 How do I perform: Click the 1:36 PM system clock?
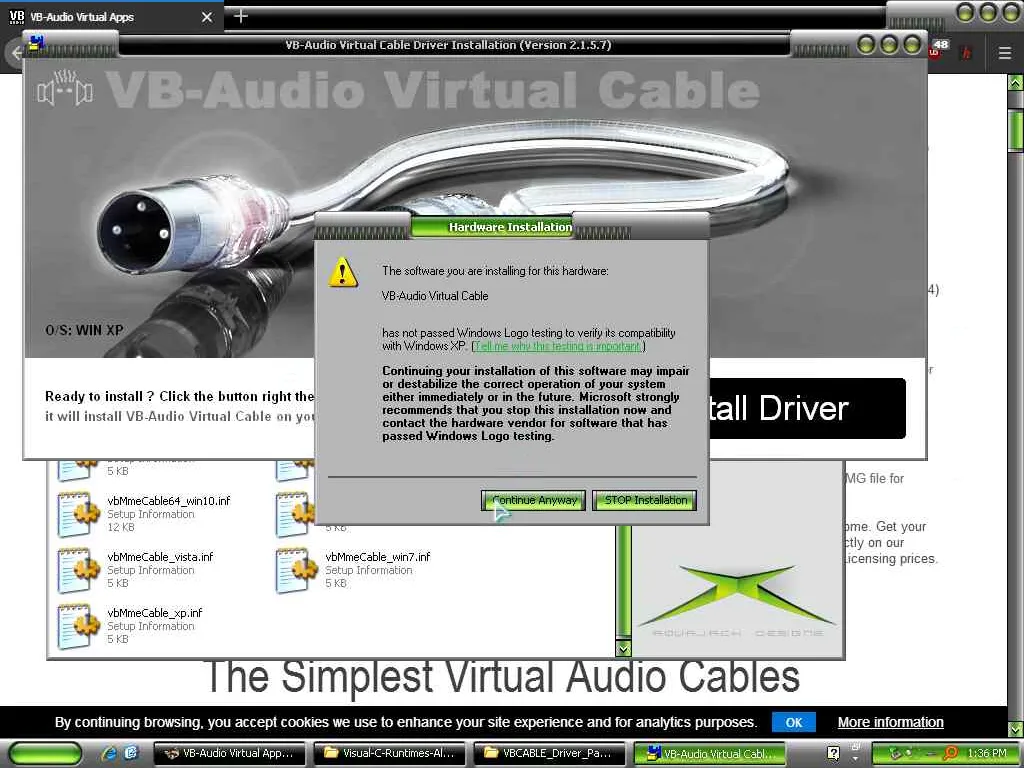point(987,753)
